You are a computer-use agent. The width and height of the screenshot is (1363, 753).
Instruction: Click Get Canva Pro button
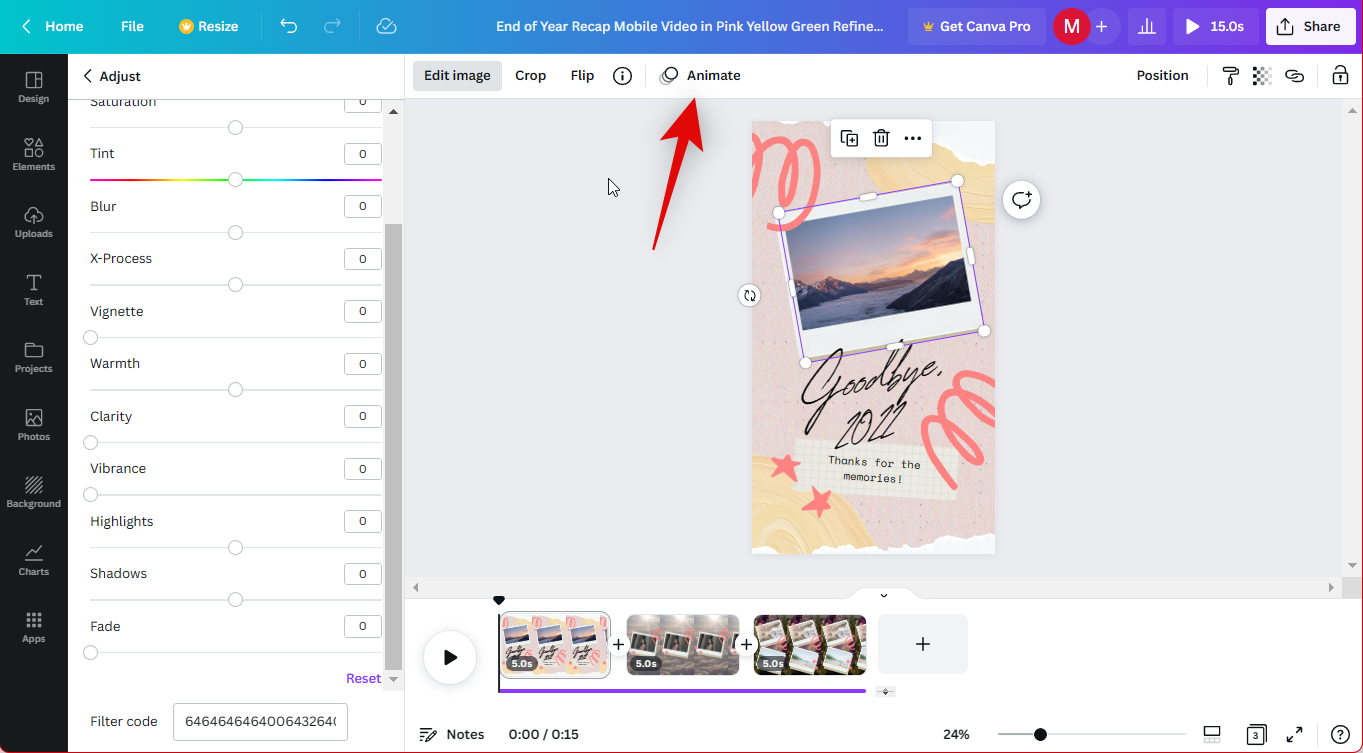[x=976, y=27]
